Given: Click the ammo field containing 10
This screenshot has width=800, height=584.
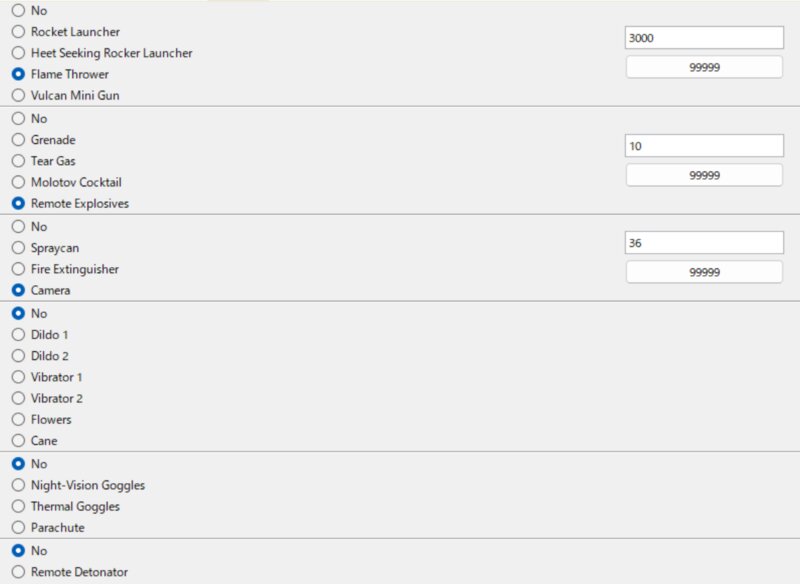Looking at the screenshot, I should coord(704,146).
